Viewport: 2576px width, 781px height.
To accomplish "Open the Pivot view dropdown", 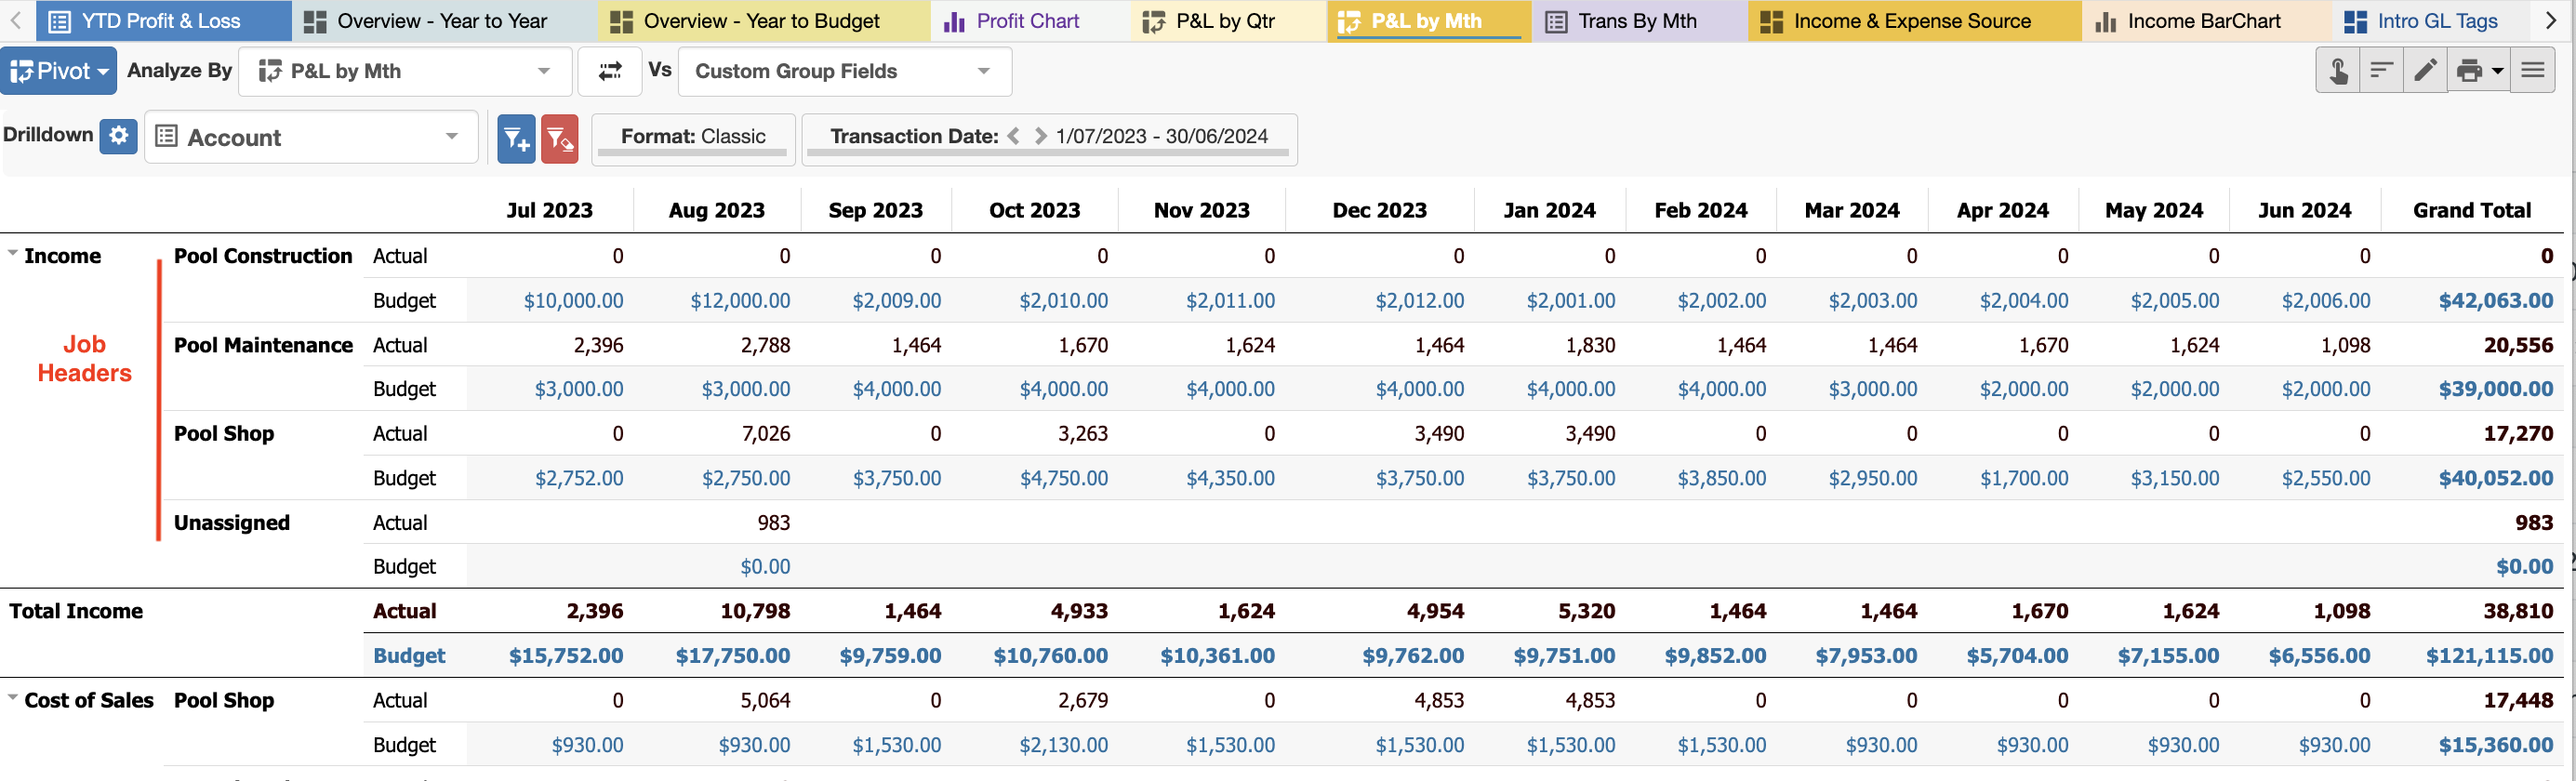I will [x=58, y=71].
